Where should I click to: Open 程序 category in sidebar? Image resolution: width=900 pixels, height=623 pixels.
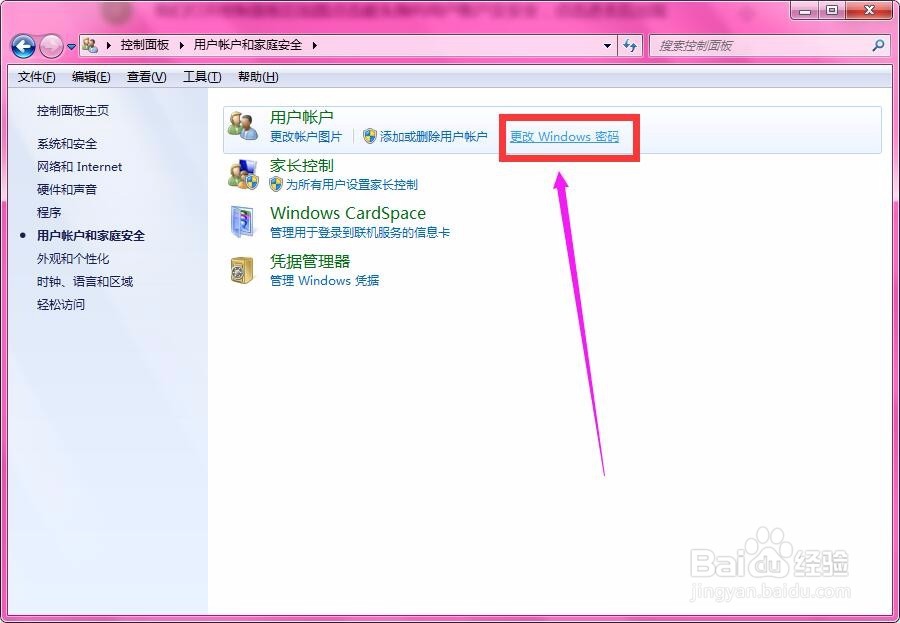[x=49, y=212]
